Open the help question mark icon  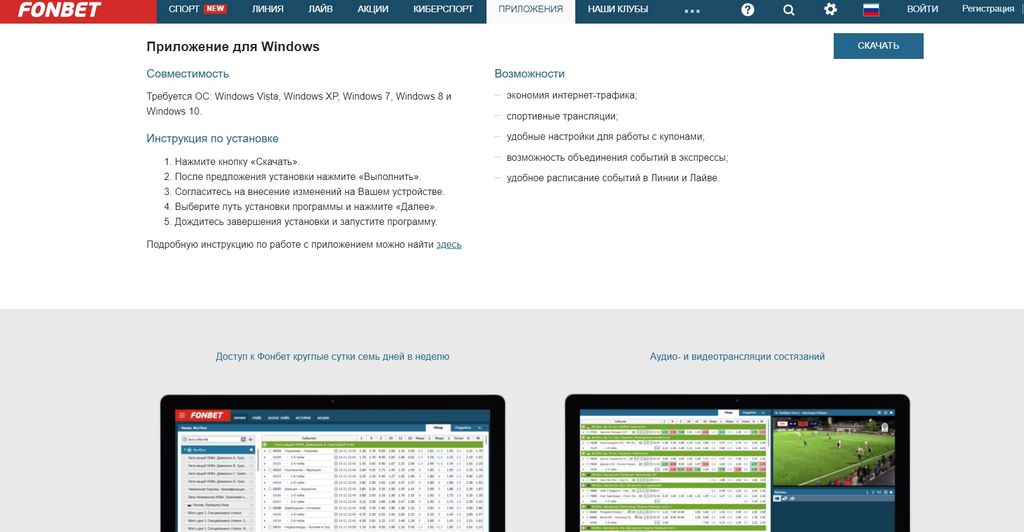click(748, 10)
